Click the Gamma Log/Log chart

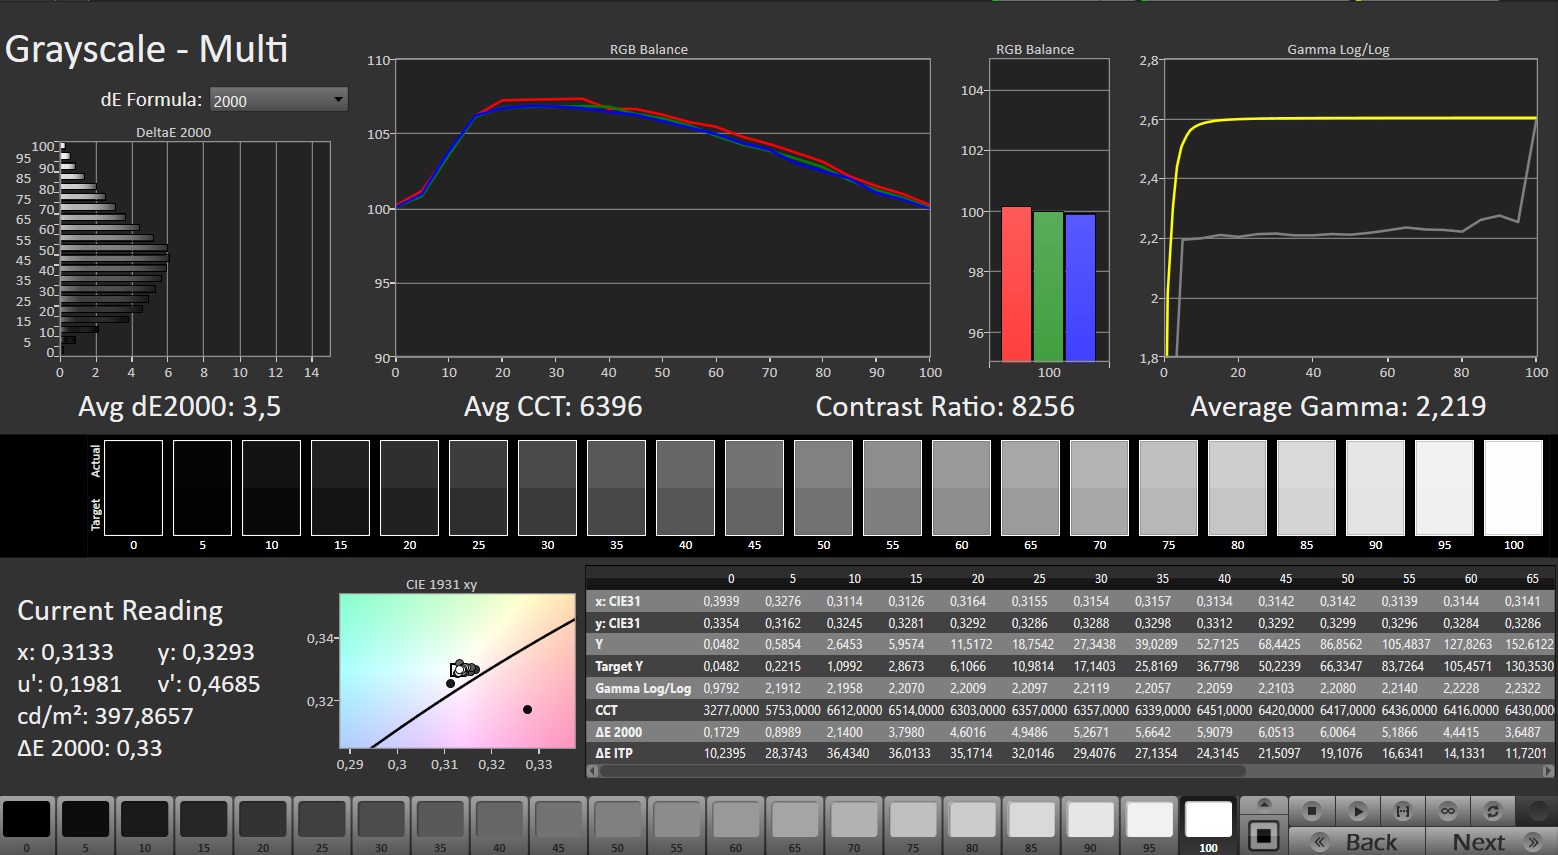[x=1350, y=208]
